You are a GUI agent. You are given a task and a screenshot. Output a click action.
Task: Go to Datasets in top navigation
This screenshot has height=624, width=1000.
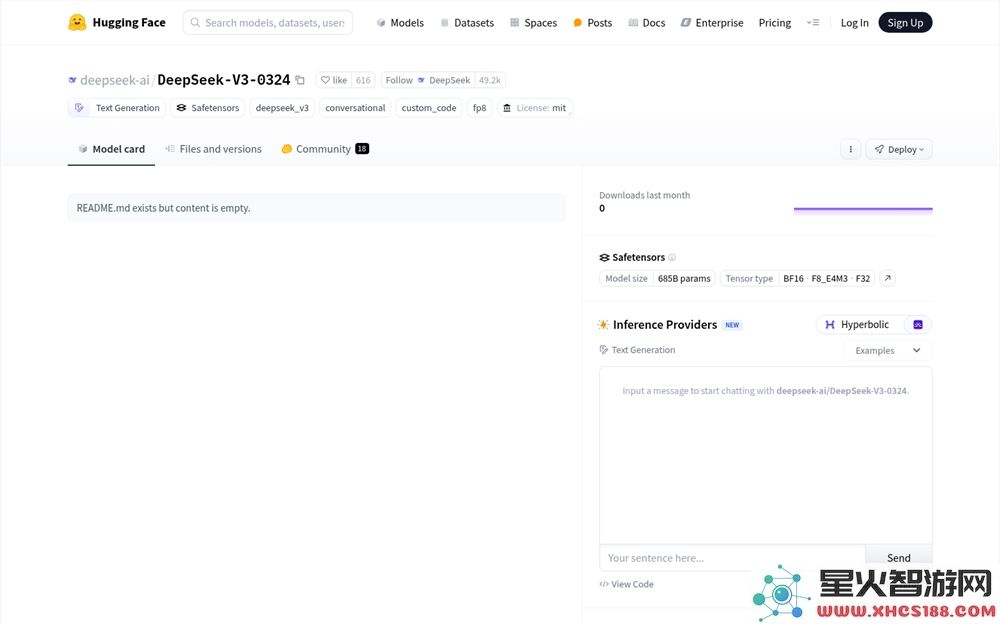click(x=467, y=23)
